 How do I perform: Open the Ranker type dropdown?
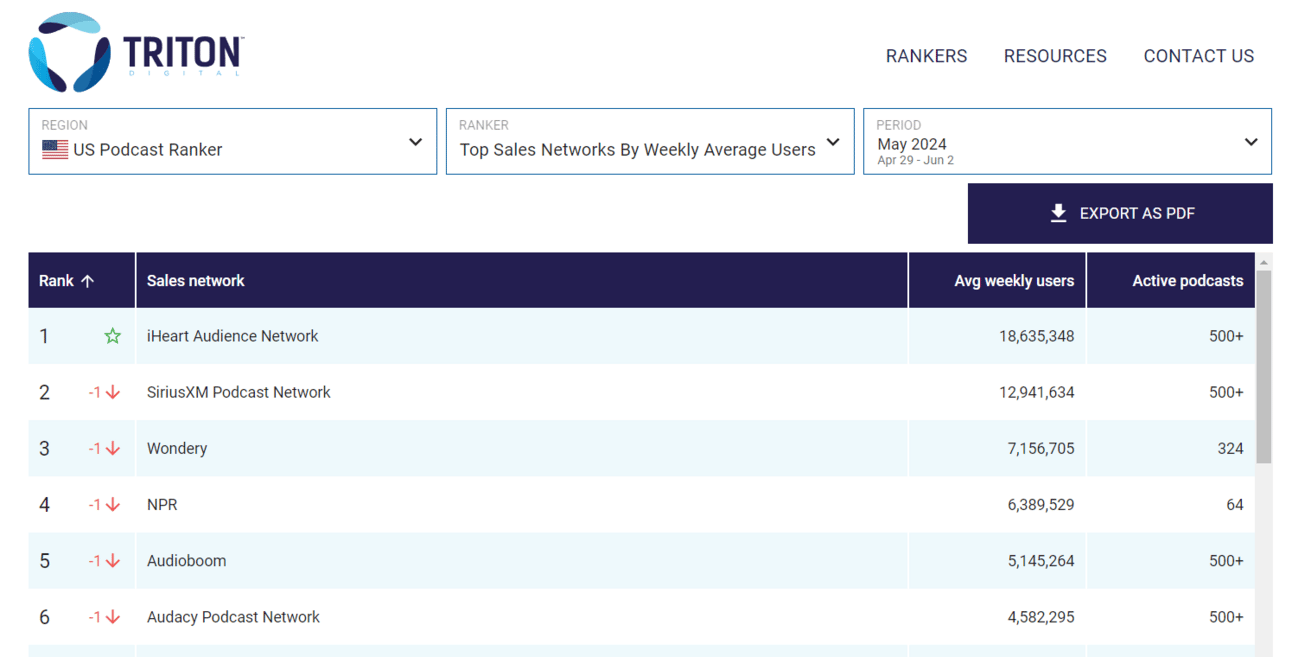point(650,142)
